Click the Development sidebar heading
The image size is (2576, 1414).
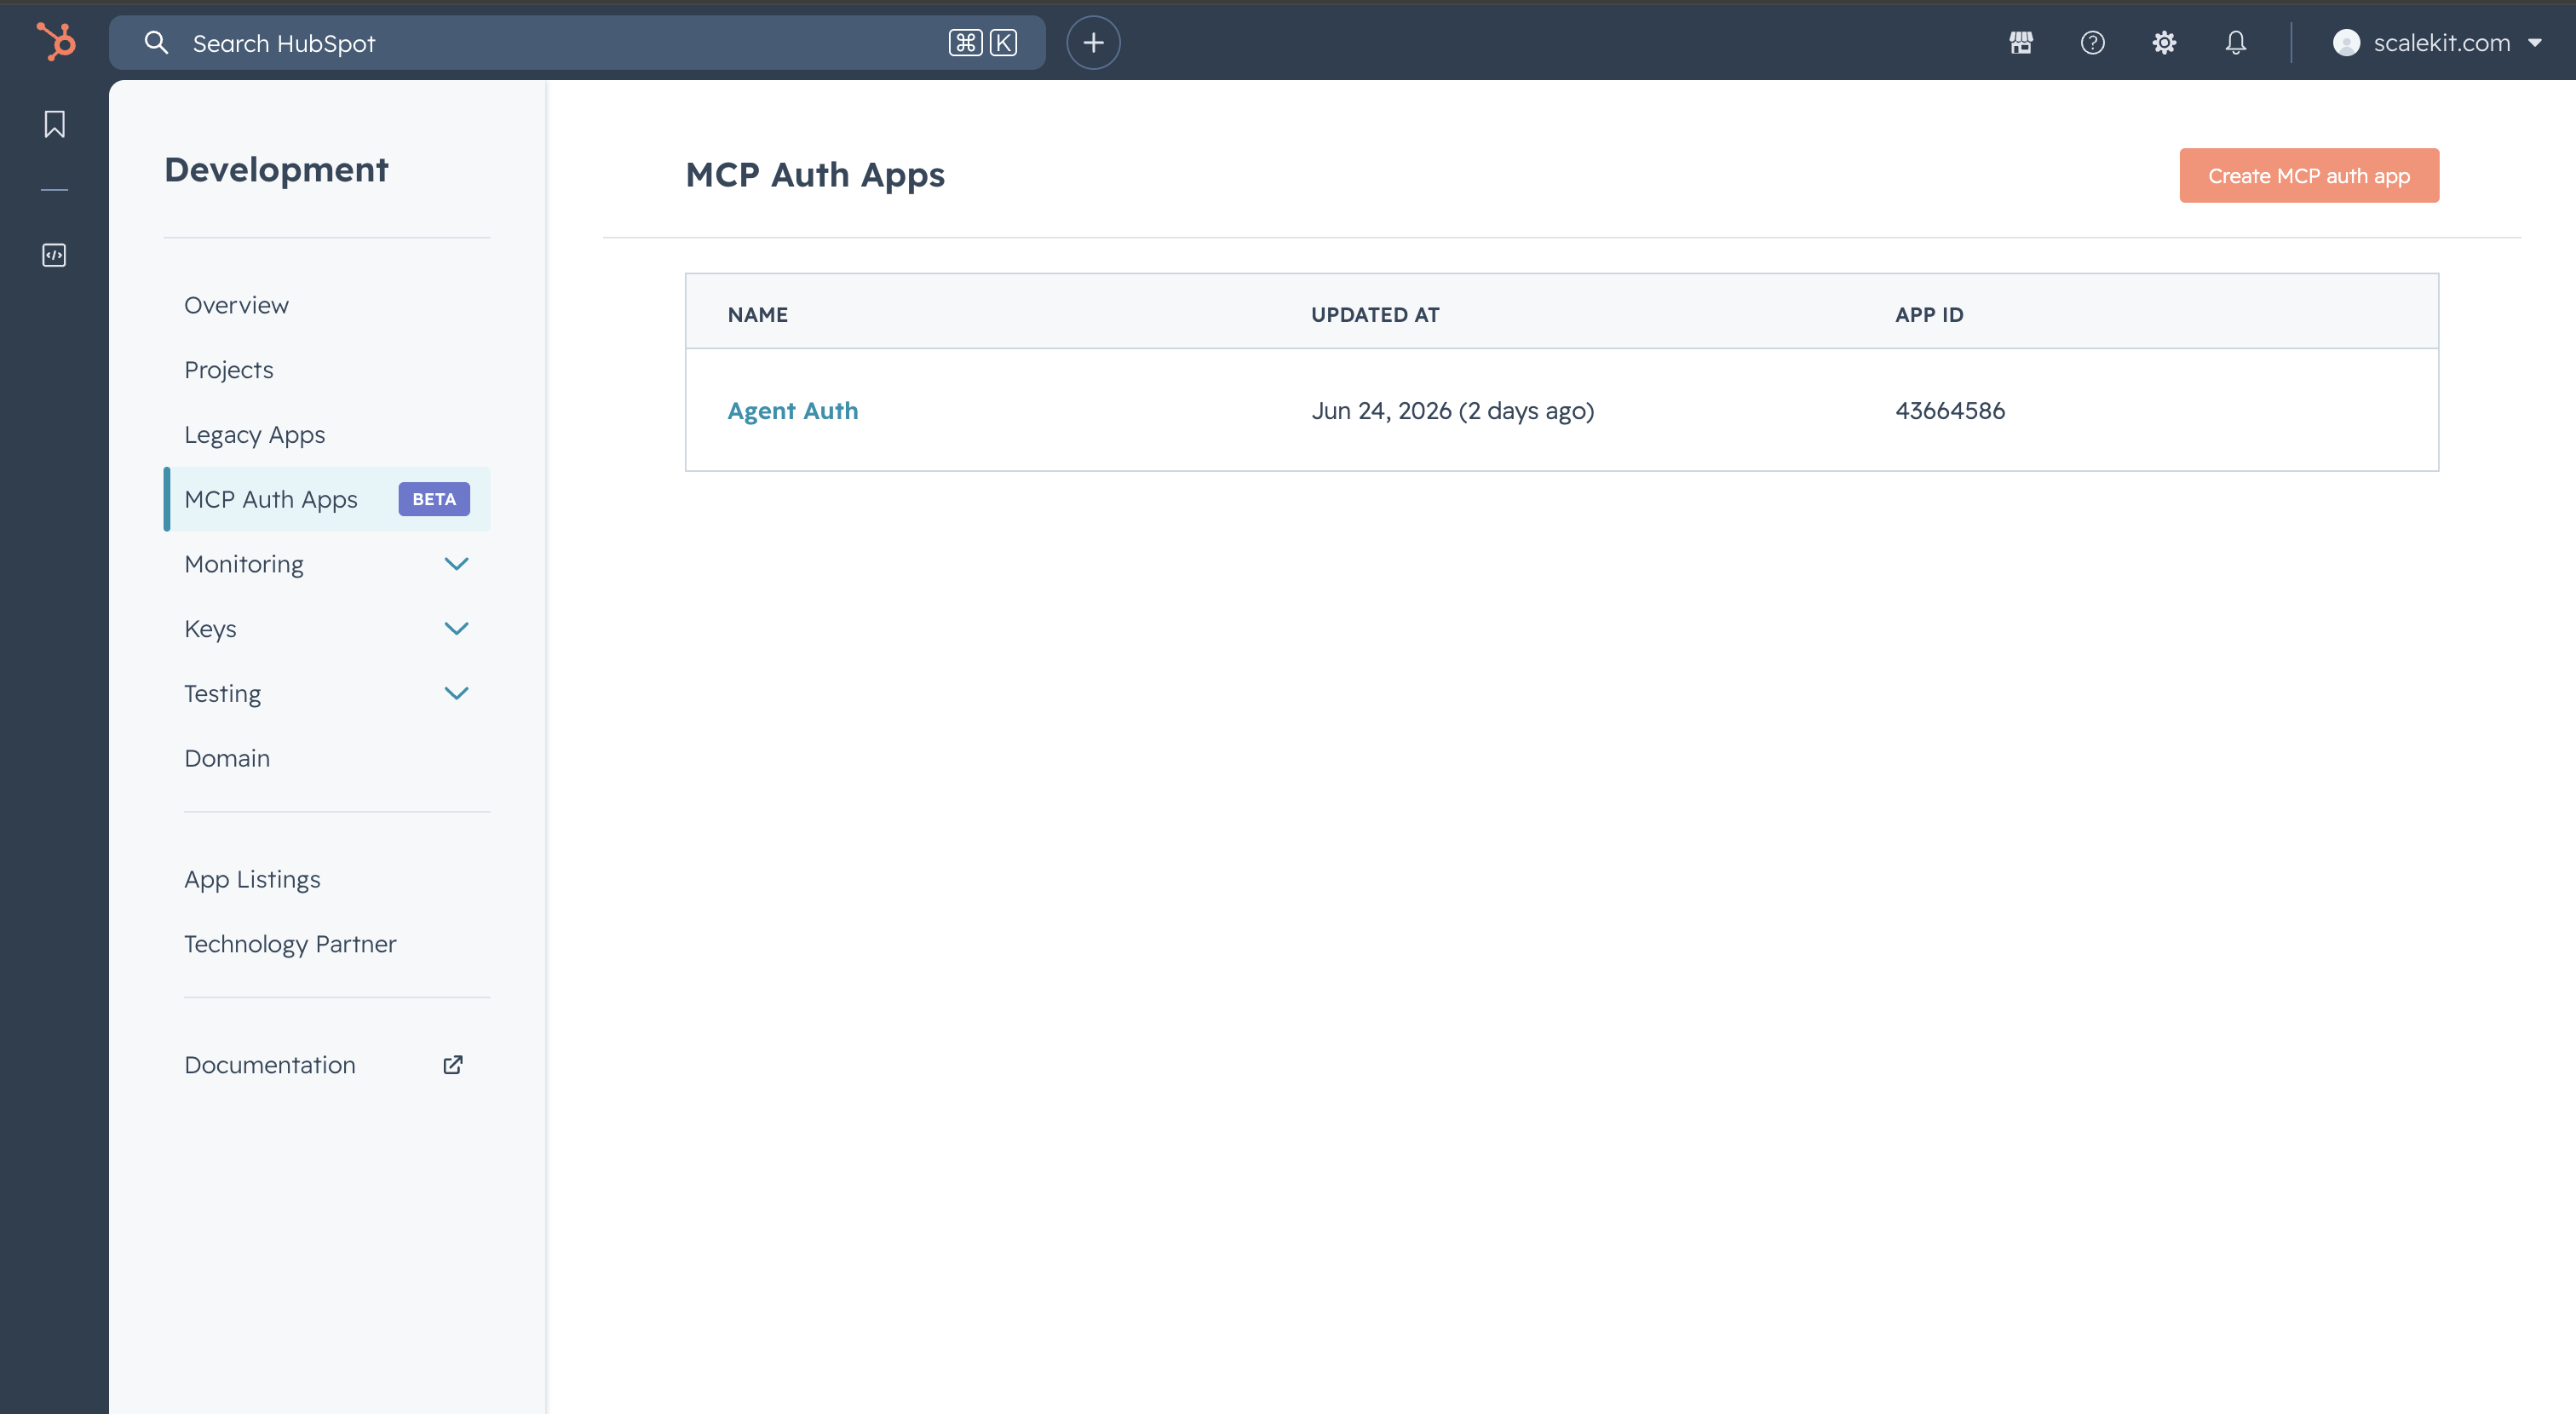[x=276, y=170]
